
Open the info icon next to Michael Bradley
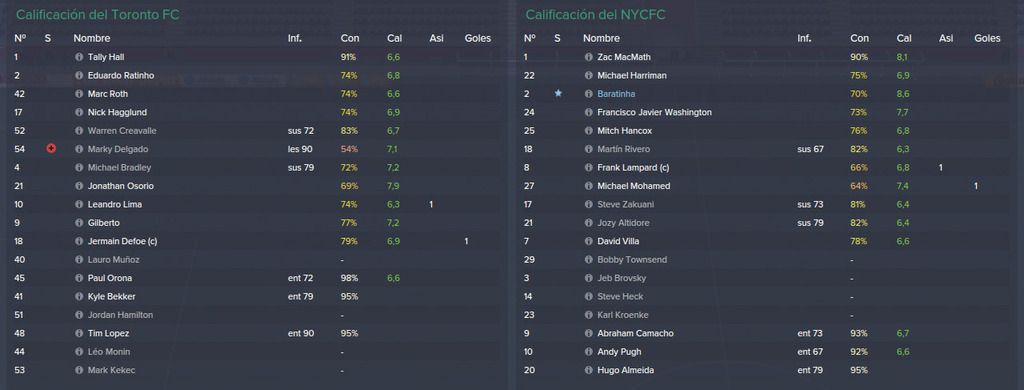click(x=79, y=167)
